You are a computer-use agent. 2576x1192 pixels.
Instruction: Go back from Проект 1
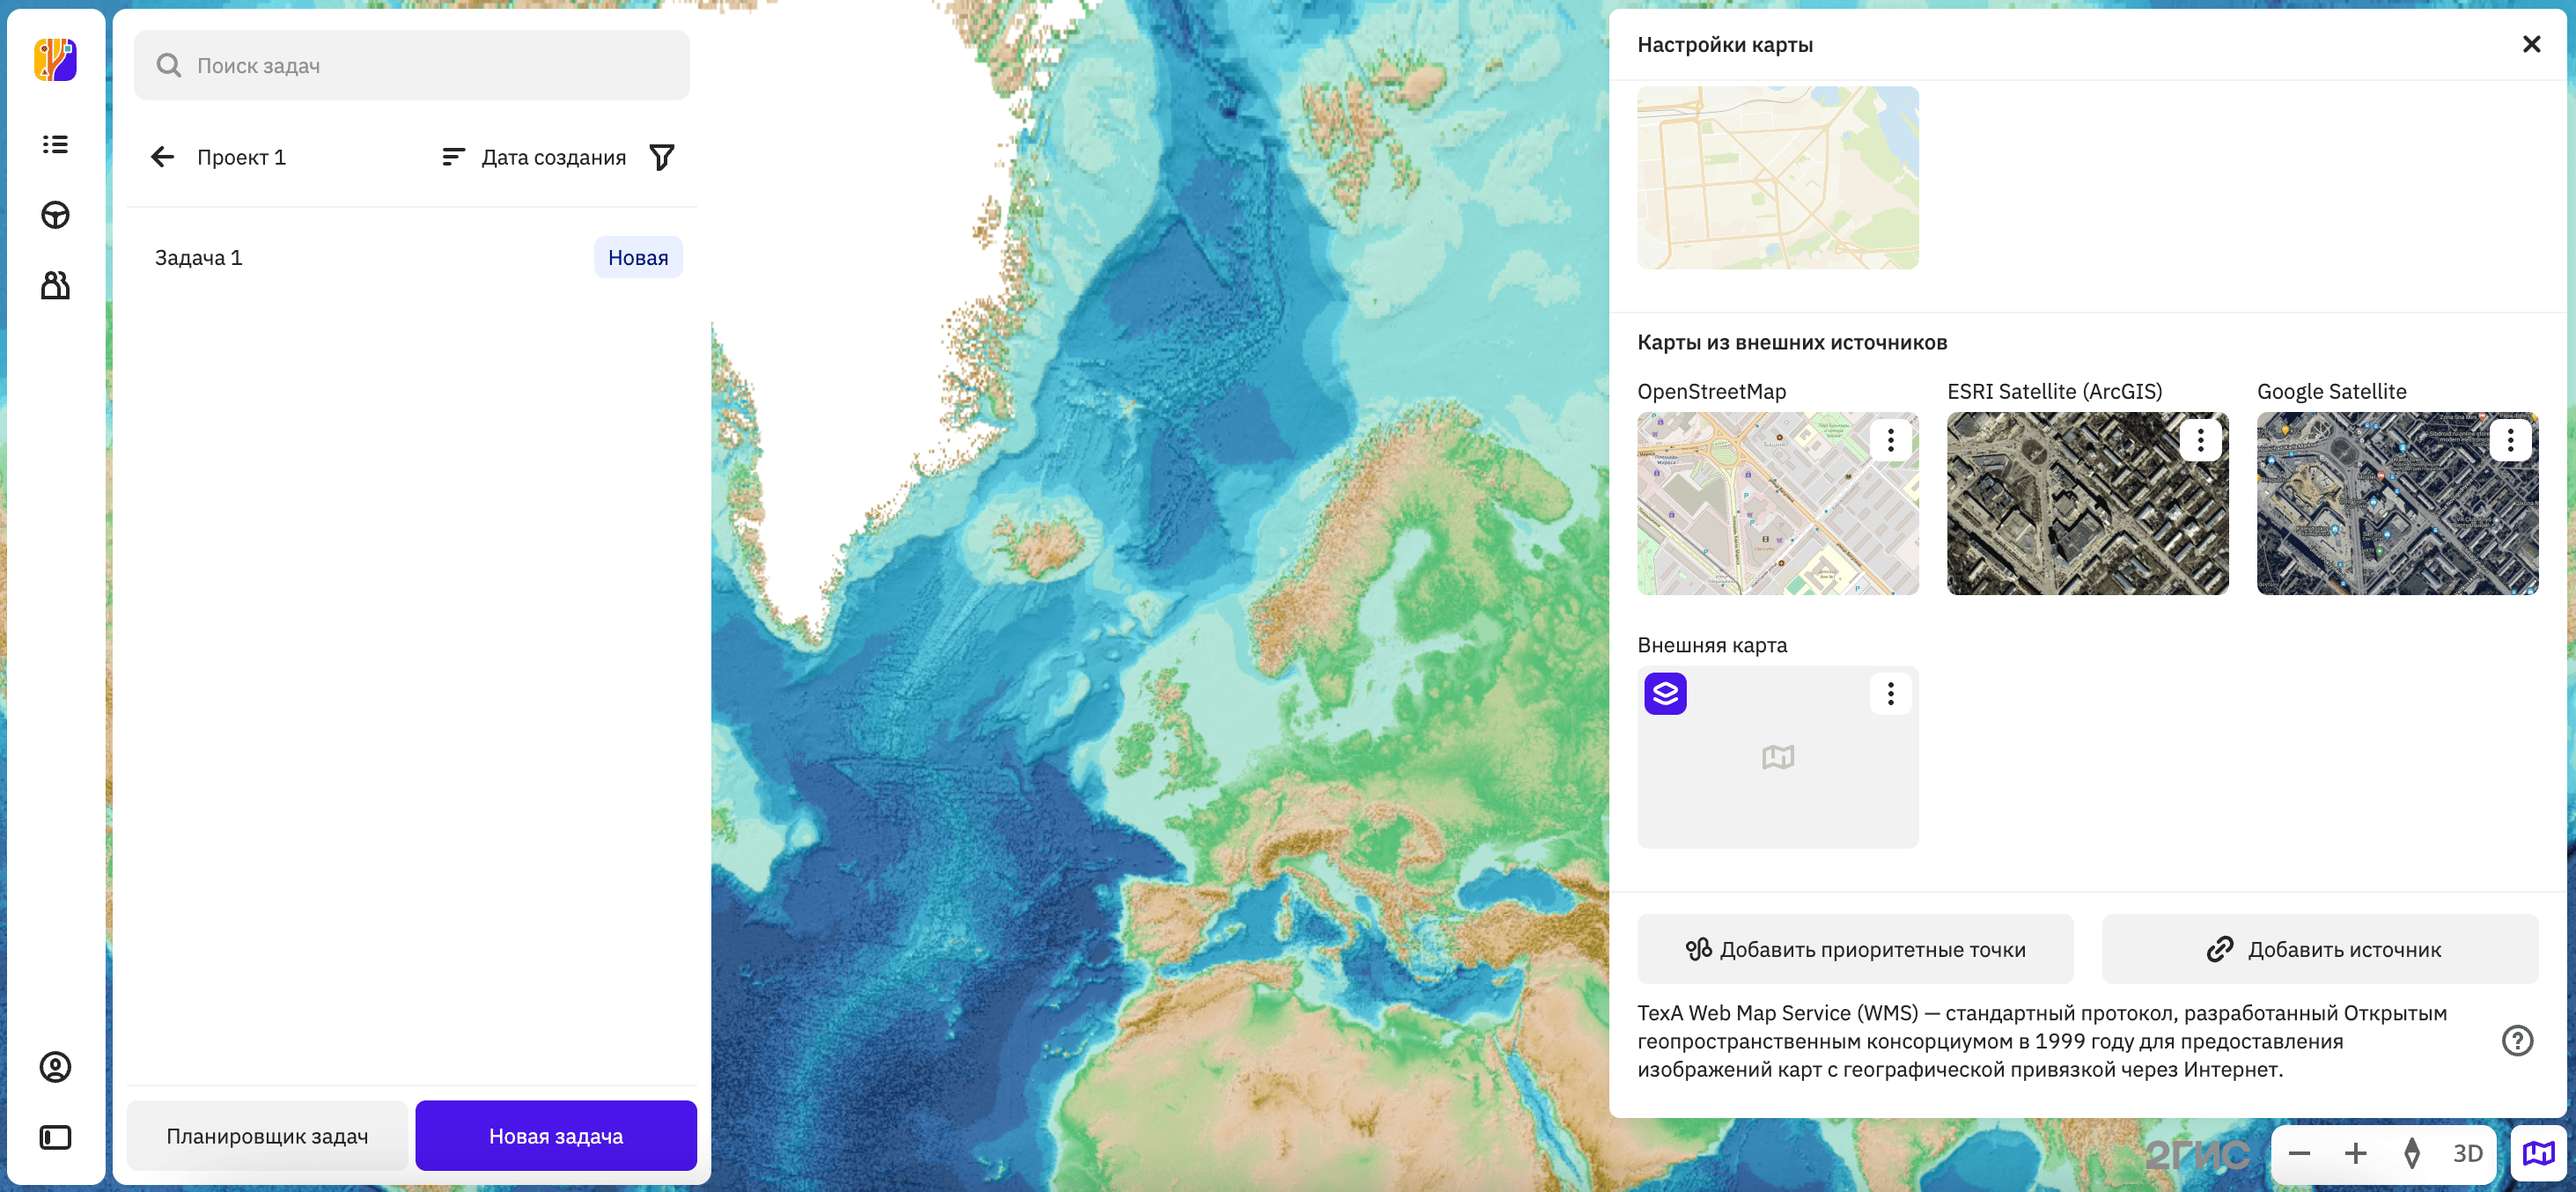[x=162, y=157]
